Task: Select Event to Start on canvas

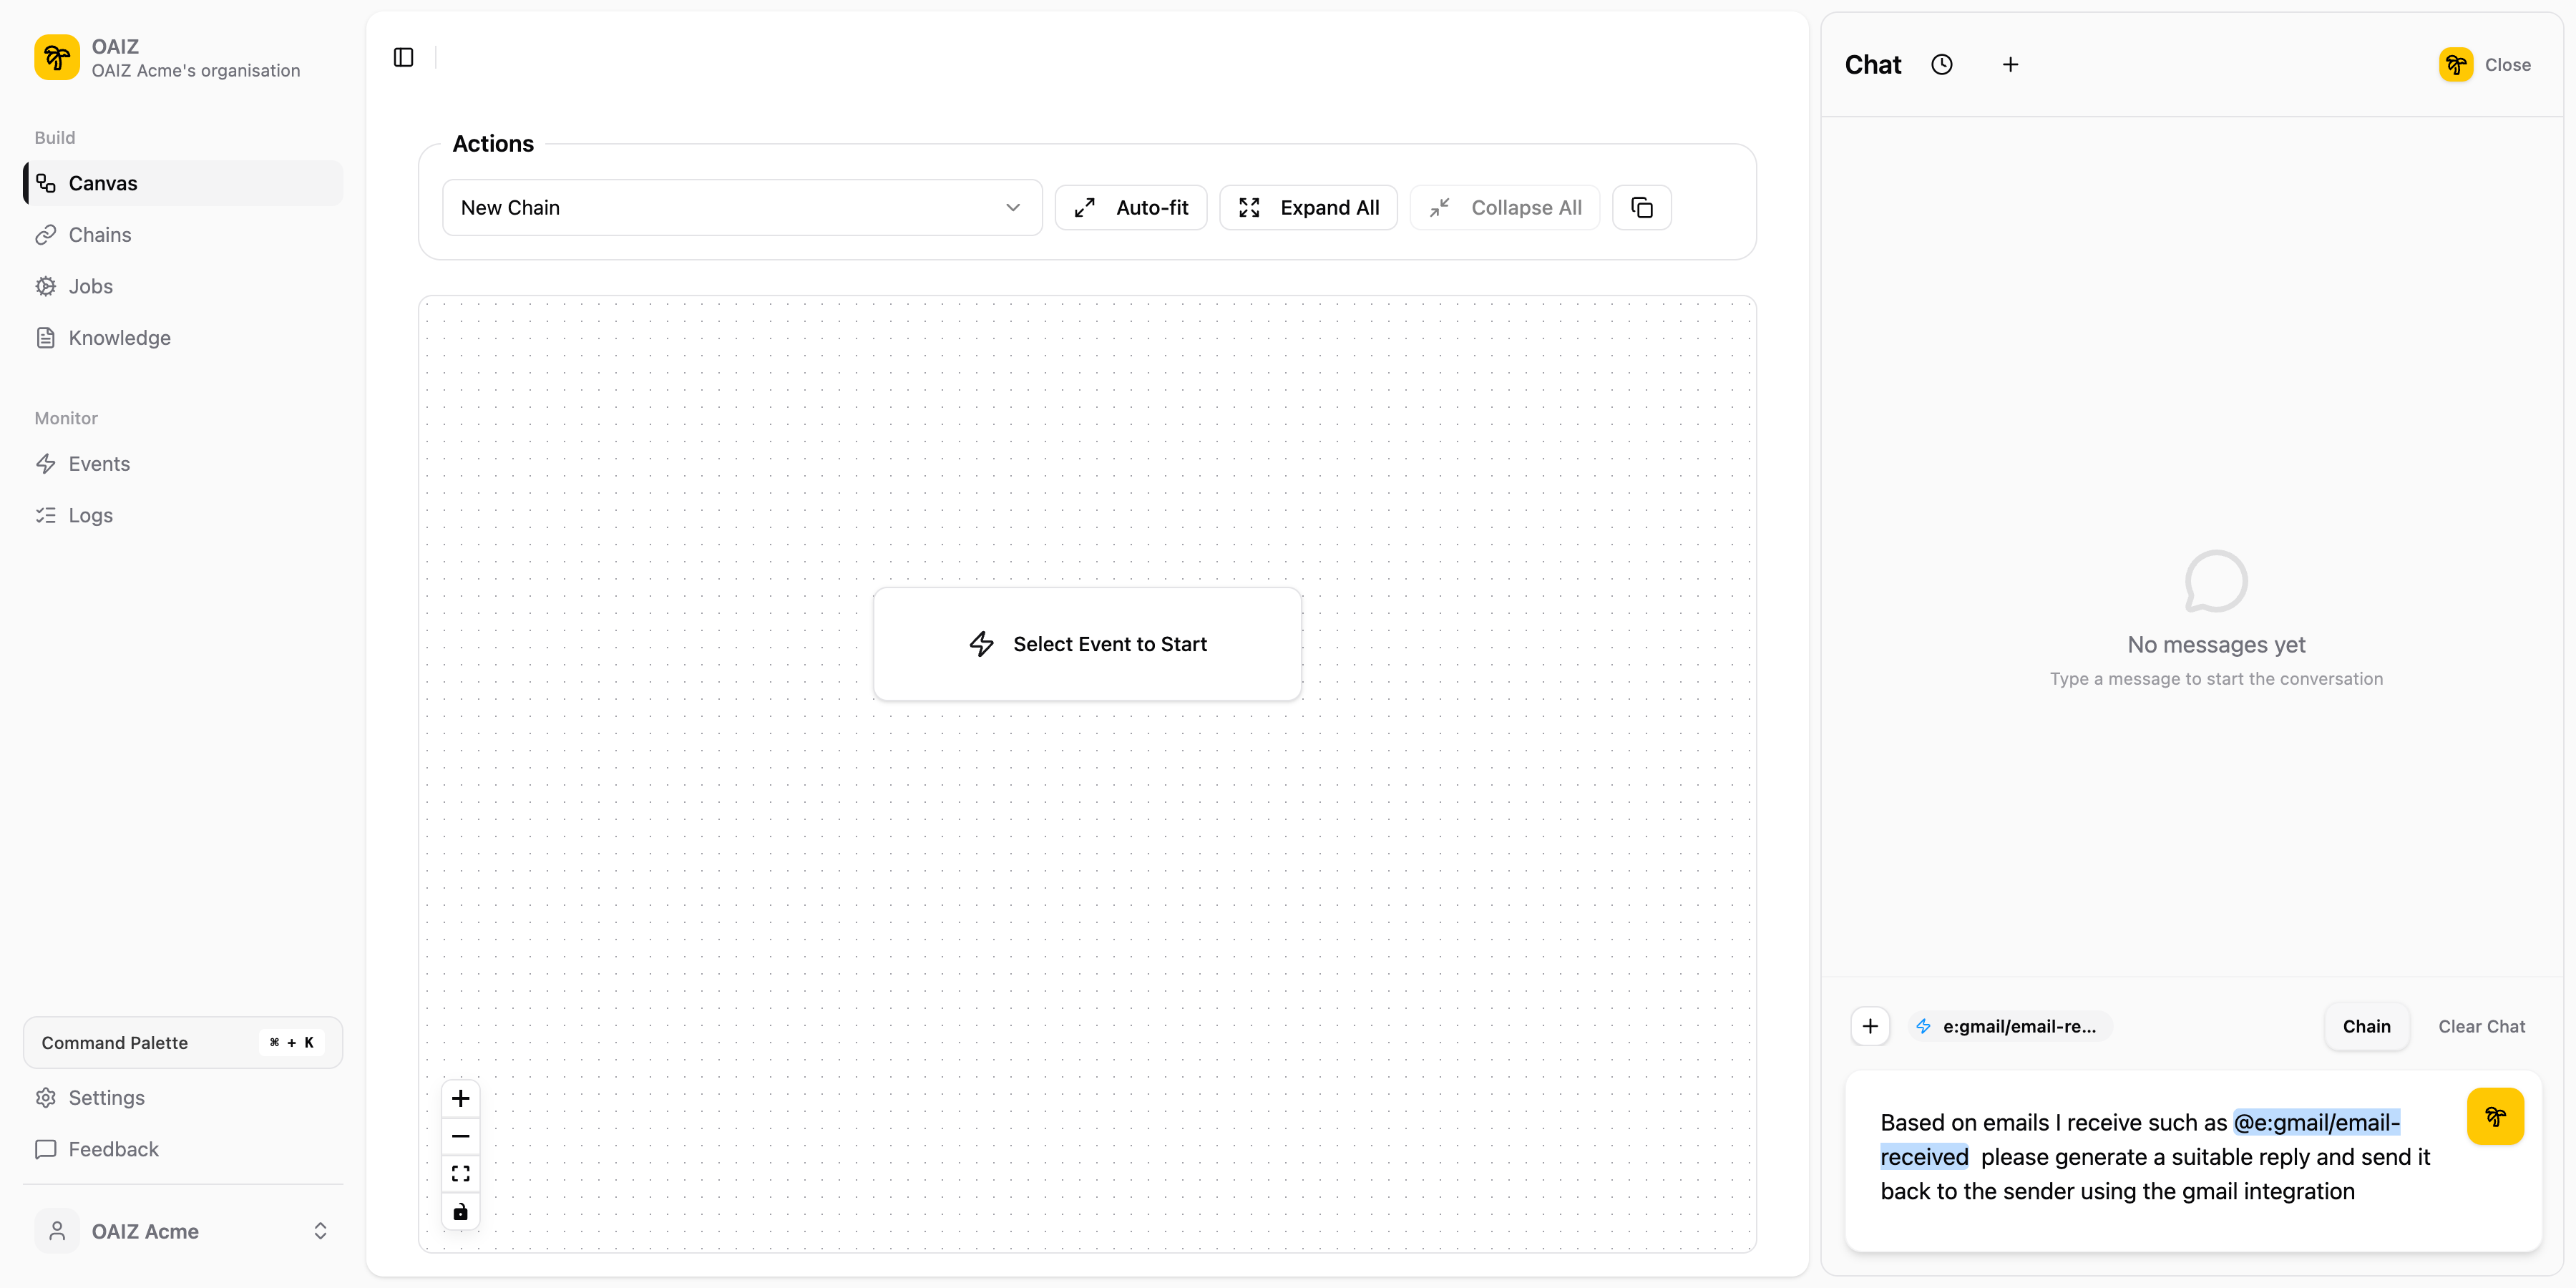Action: 1088,644
